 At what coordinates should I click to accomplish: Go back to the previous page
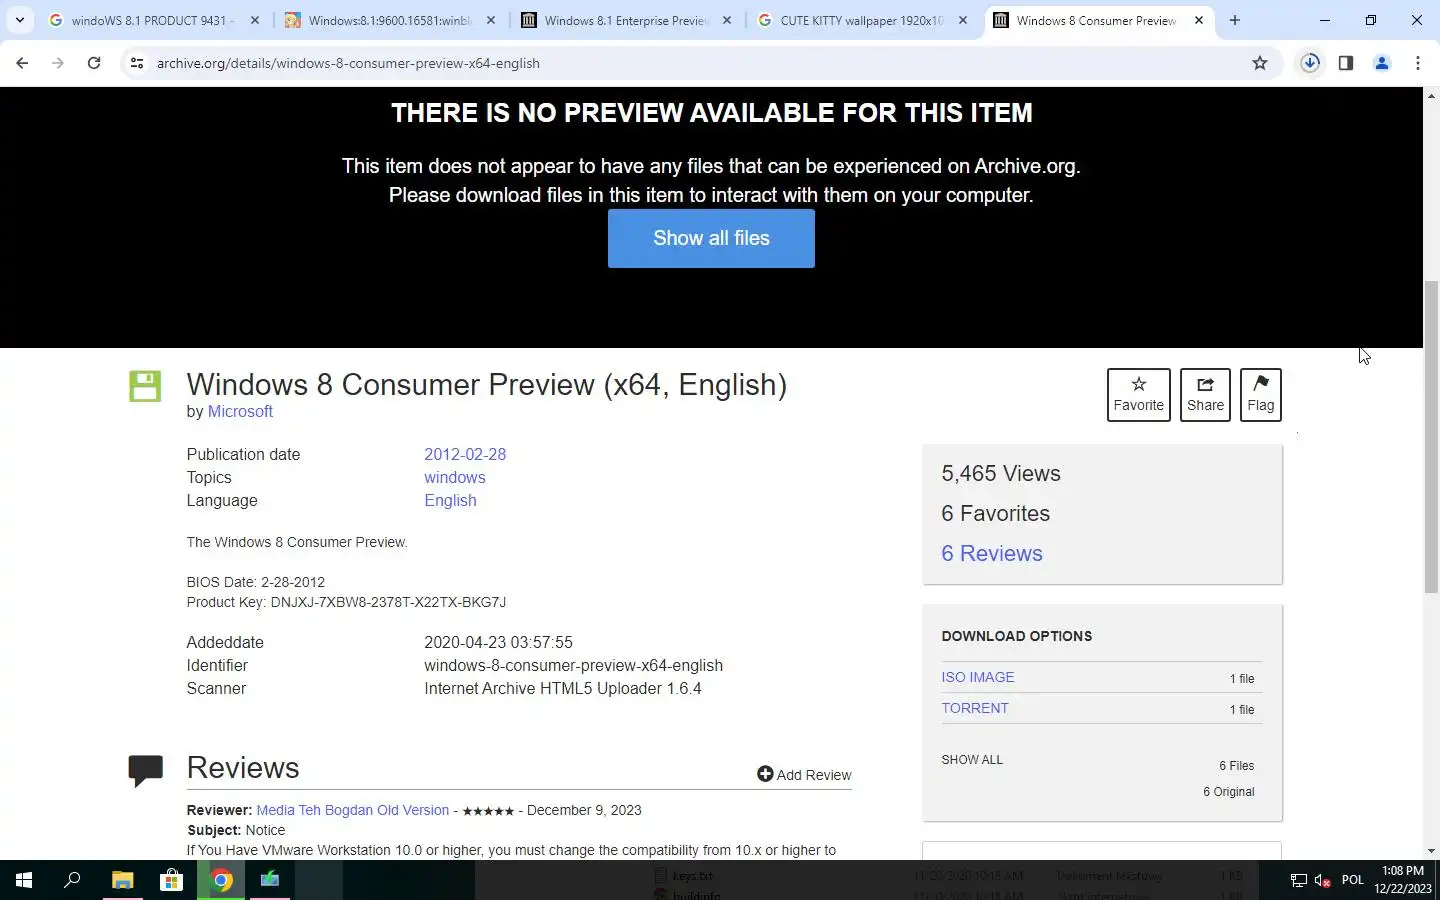click(x=22, y=63)
